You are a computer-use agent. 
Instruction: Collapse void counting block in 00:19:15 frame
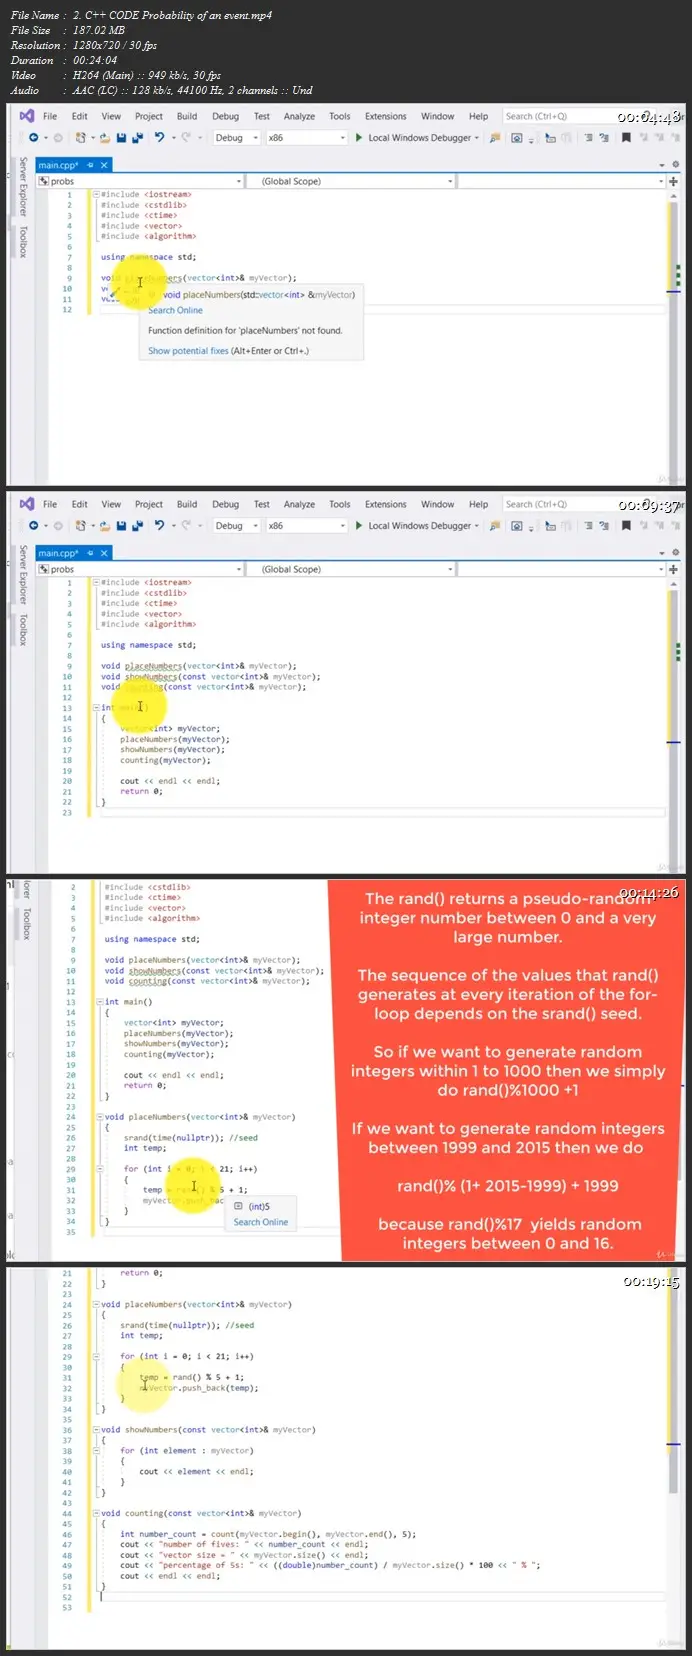(96, 1513)
